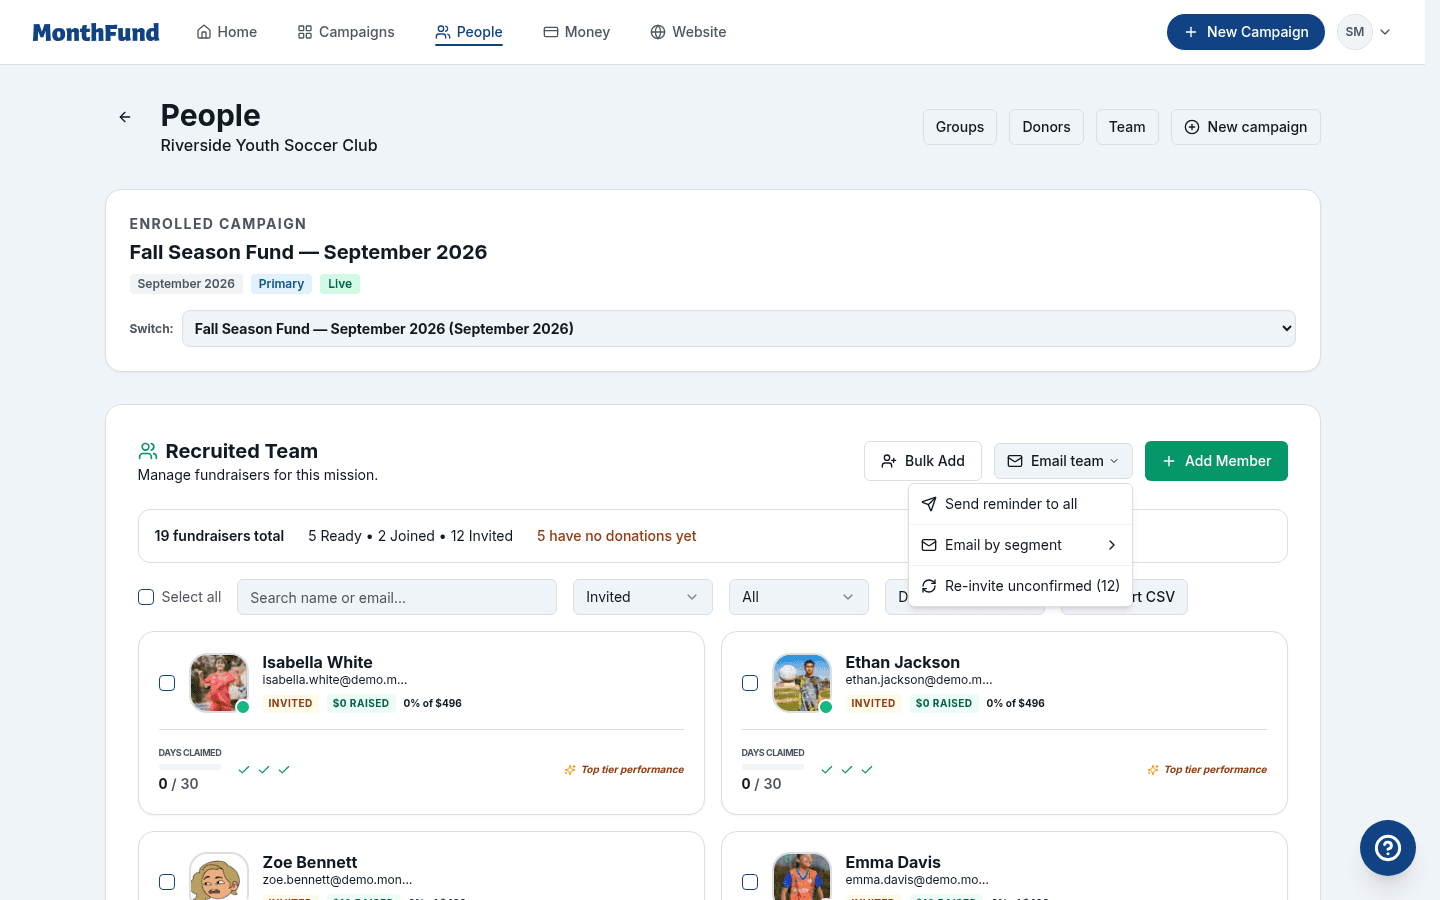Open the Donors page button
The height and width of the screenshot is (900, 1440).
[x=1047, y=127]
